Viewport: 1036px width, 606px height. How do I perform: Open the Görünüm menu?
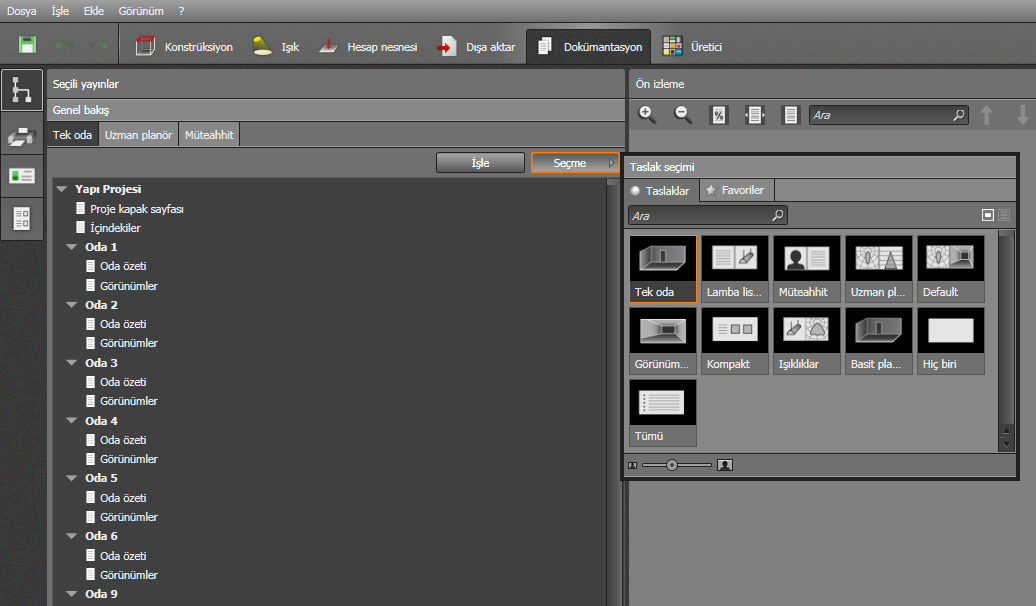click(140, 10)
